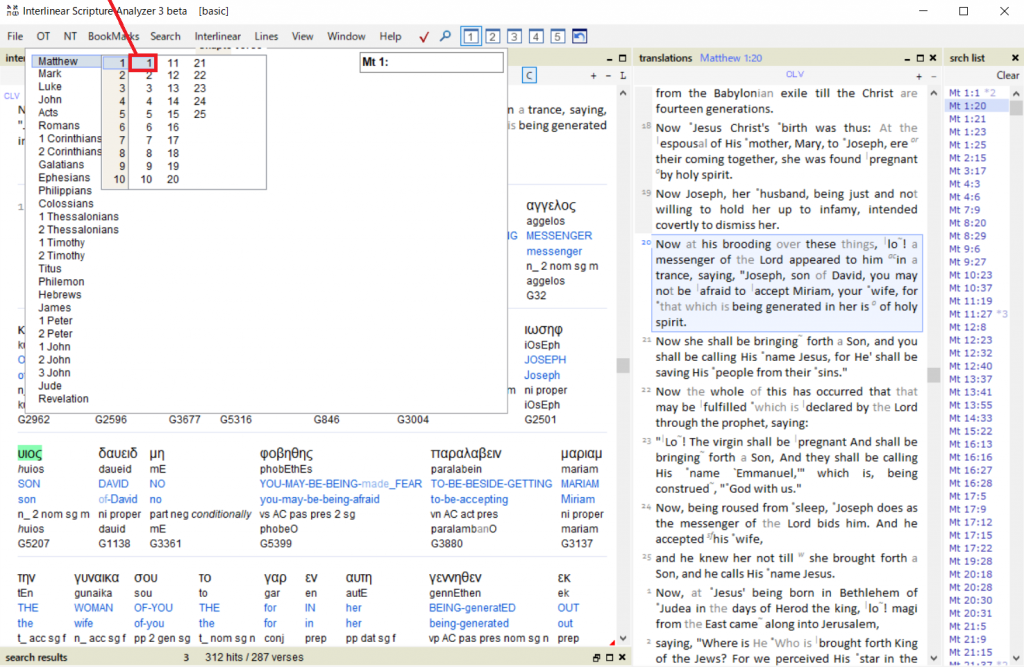Click the OLV translation label
The height and width of the screenshot is (667, 1024).
pyautogui.click(x=795, y=75)
